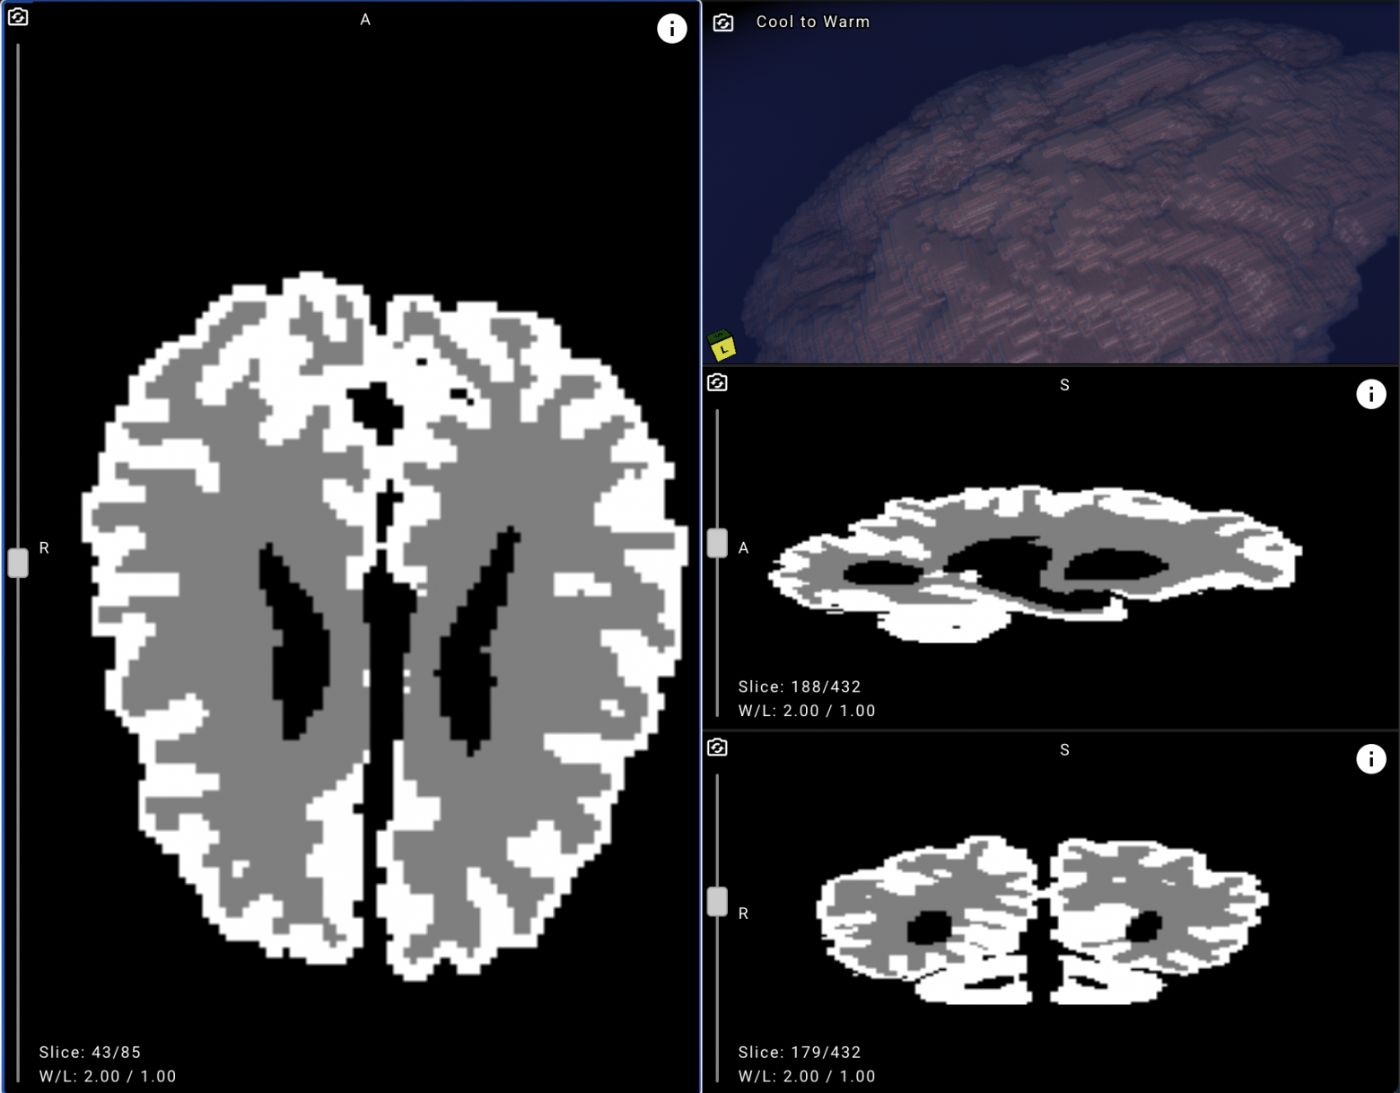Click the 'Cool to Warm' preset label
This screenshot has height=1093, width=1400.
812,22
